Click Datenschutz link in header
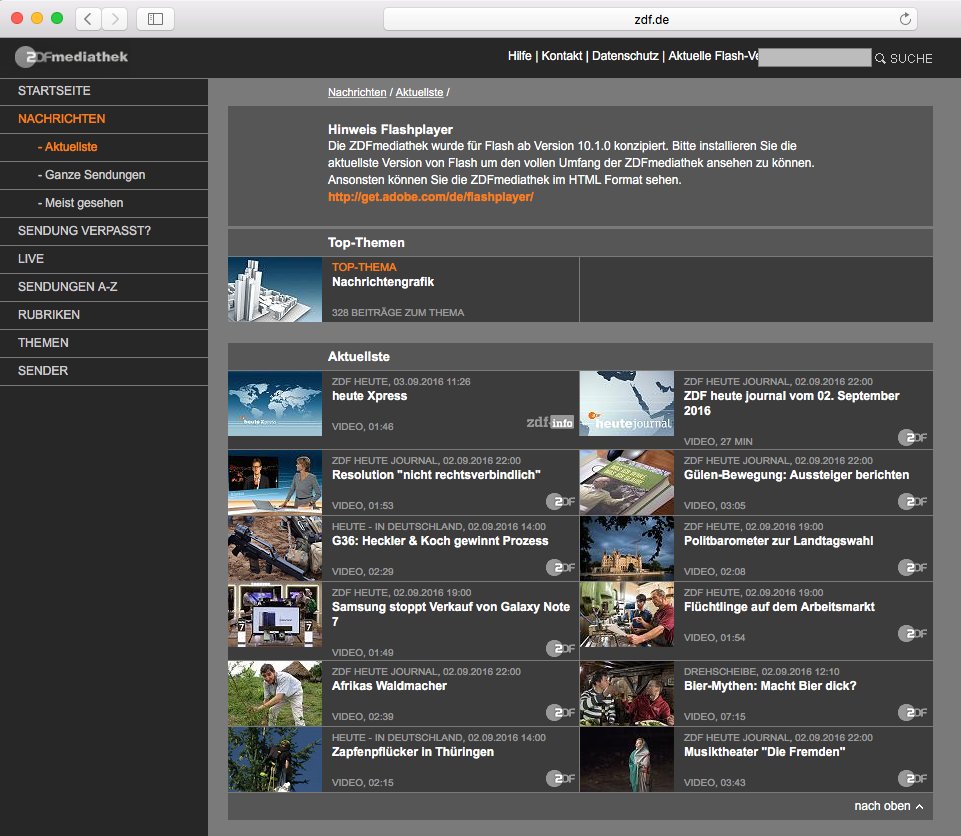This screenshot has width=961, height=836. click(625, 56)
